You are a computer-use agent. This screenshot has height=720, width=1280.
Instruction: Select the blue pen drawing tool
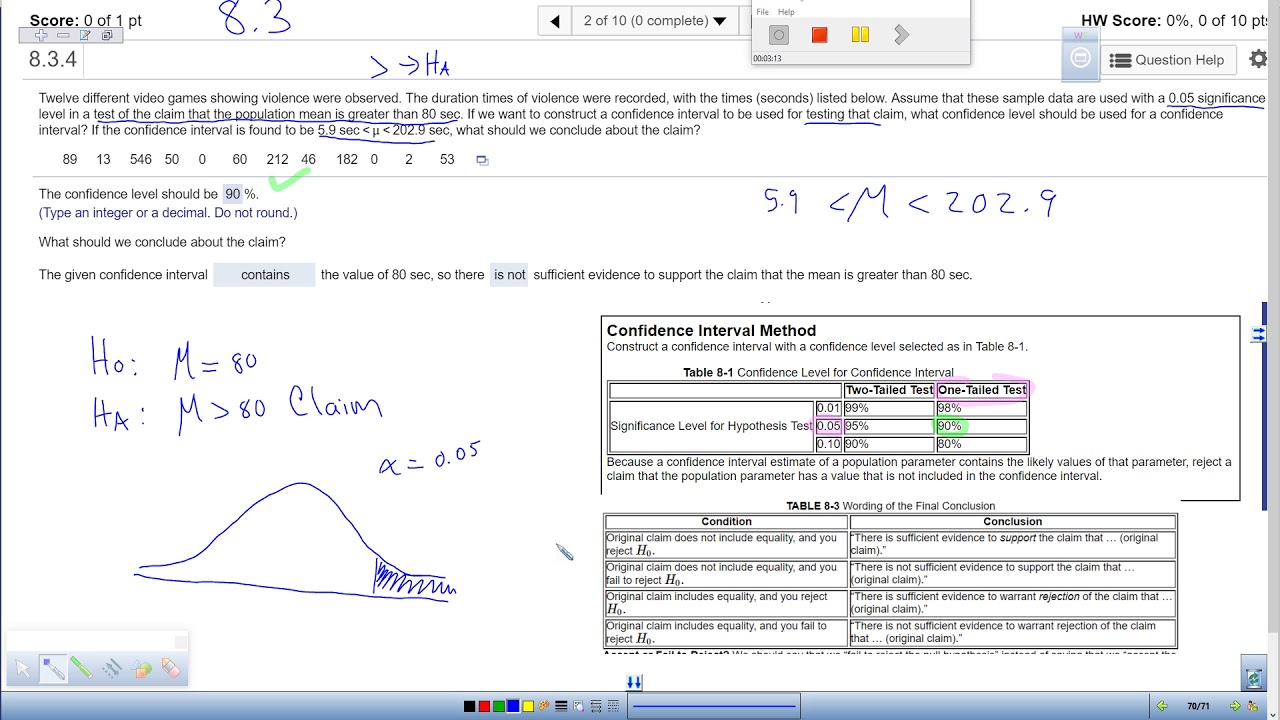click(53, 669)
